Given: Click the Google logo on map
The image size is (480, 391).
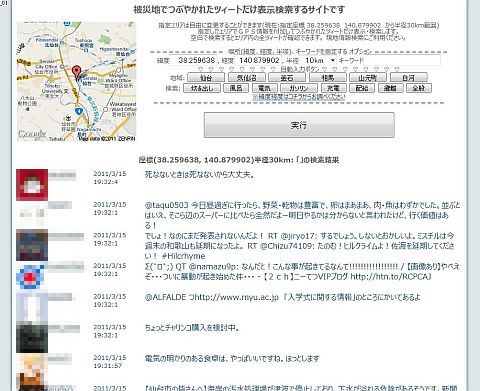Looking at the screenshot, I should pyautogui.click(x=32, y=134).
